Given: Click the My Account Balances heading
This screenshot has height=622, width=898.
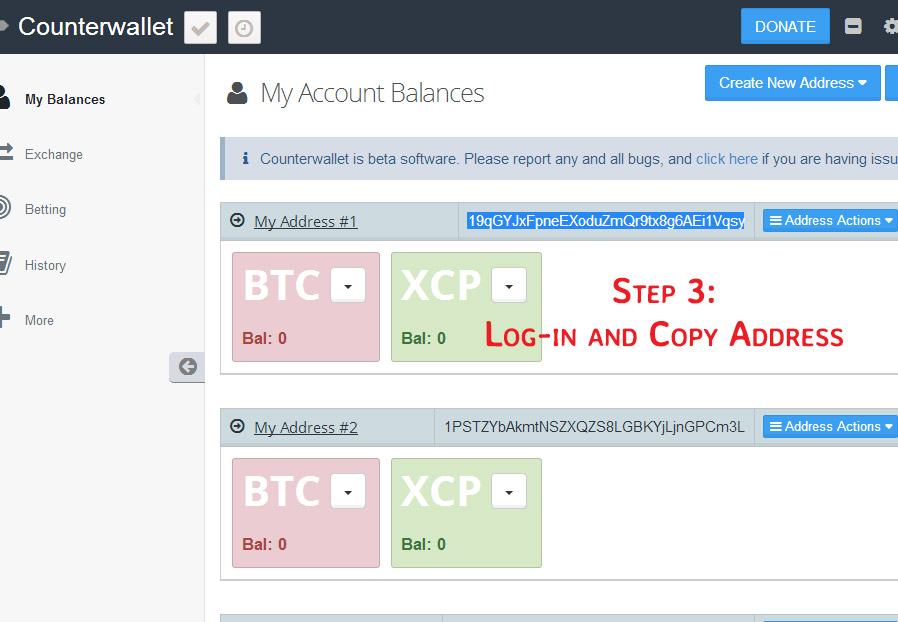Looking at the screenshot, I should pyautogui.click(x=372, y=93).
